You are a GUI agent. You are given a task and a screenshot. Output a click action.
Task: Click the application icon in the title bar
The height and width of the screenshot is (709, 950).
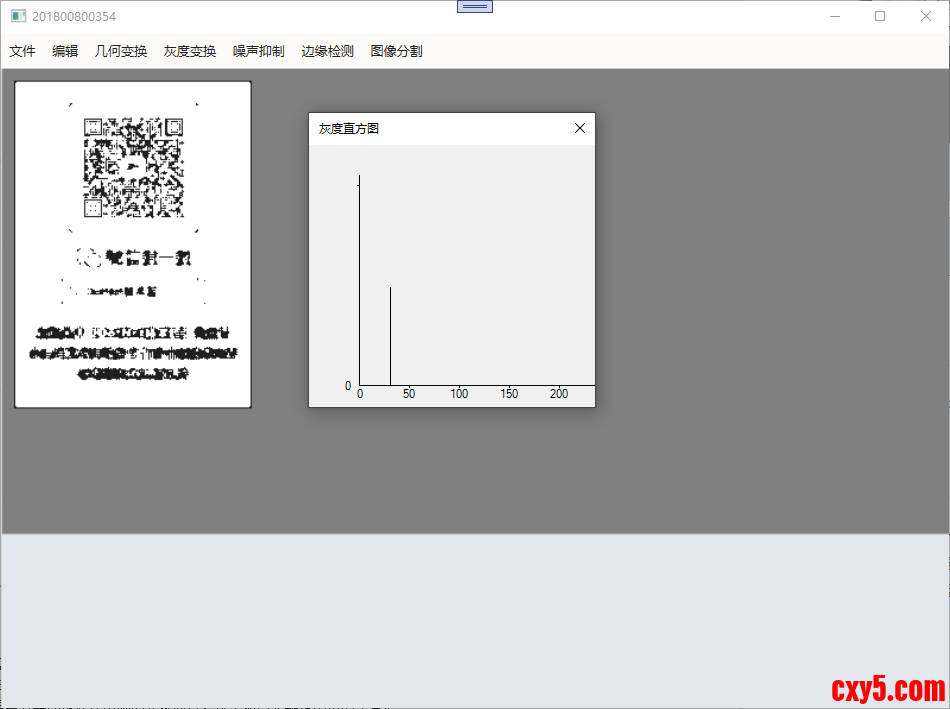[18, 17]
